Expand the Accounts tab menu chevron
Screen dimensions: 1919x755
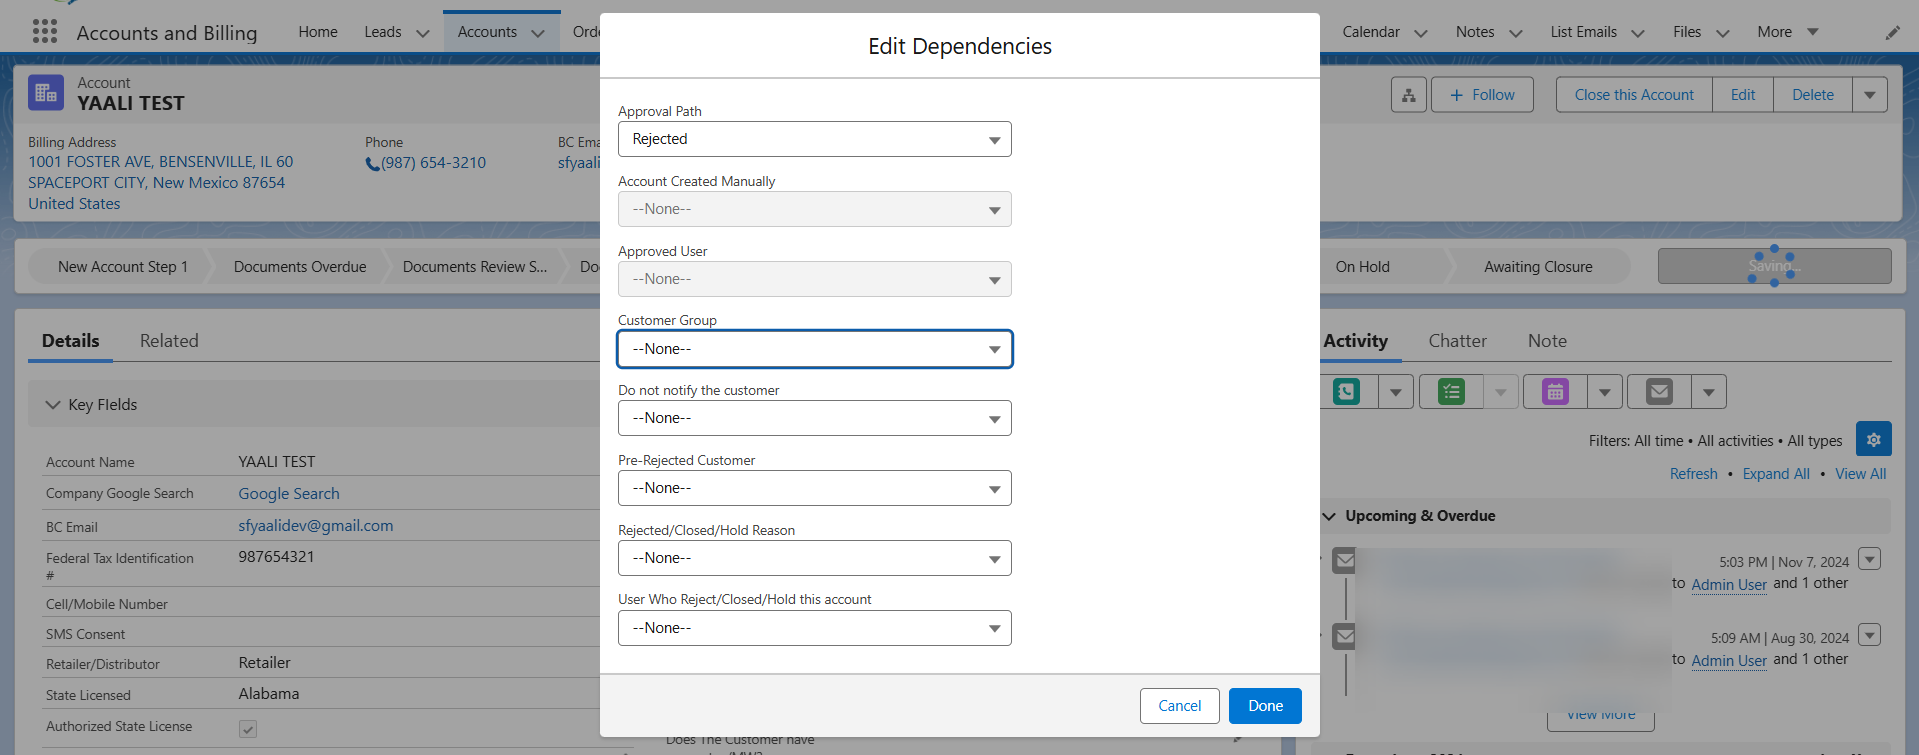(538, 33)
